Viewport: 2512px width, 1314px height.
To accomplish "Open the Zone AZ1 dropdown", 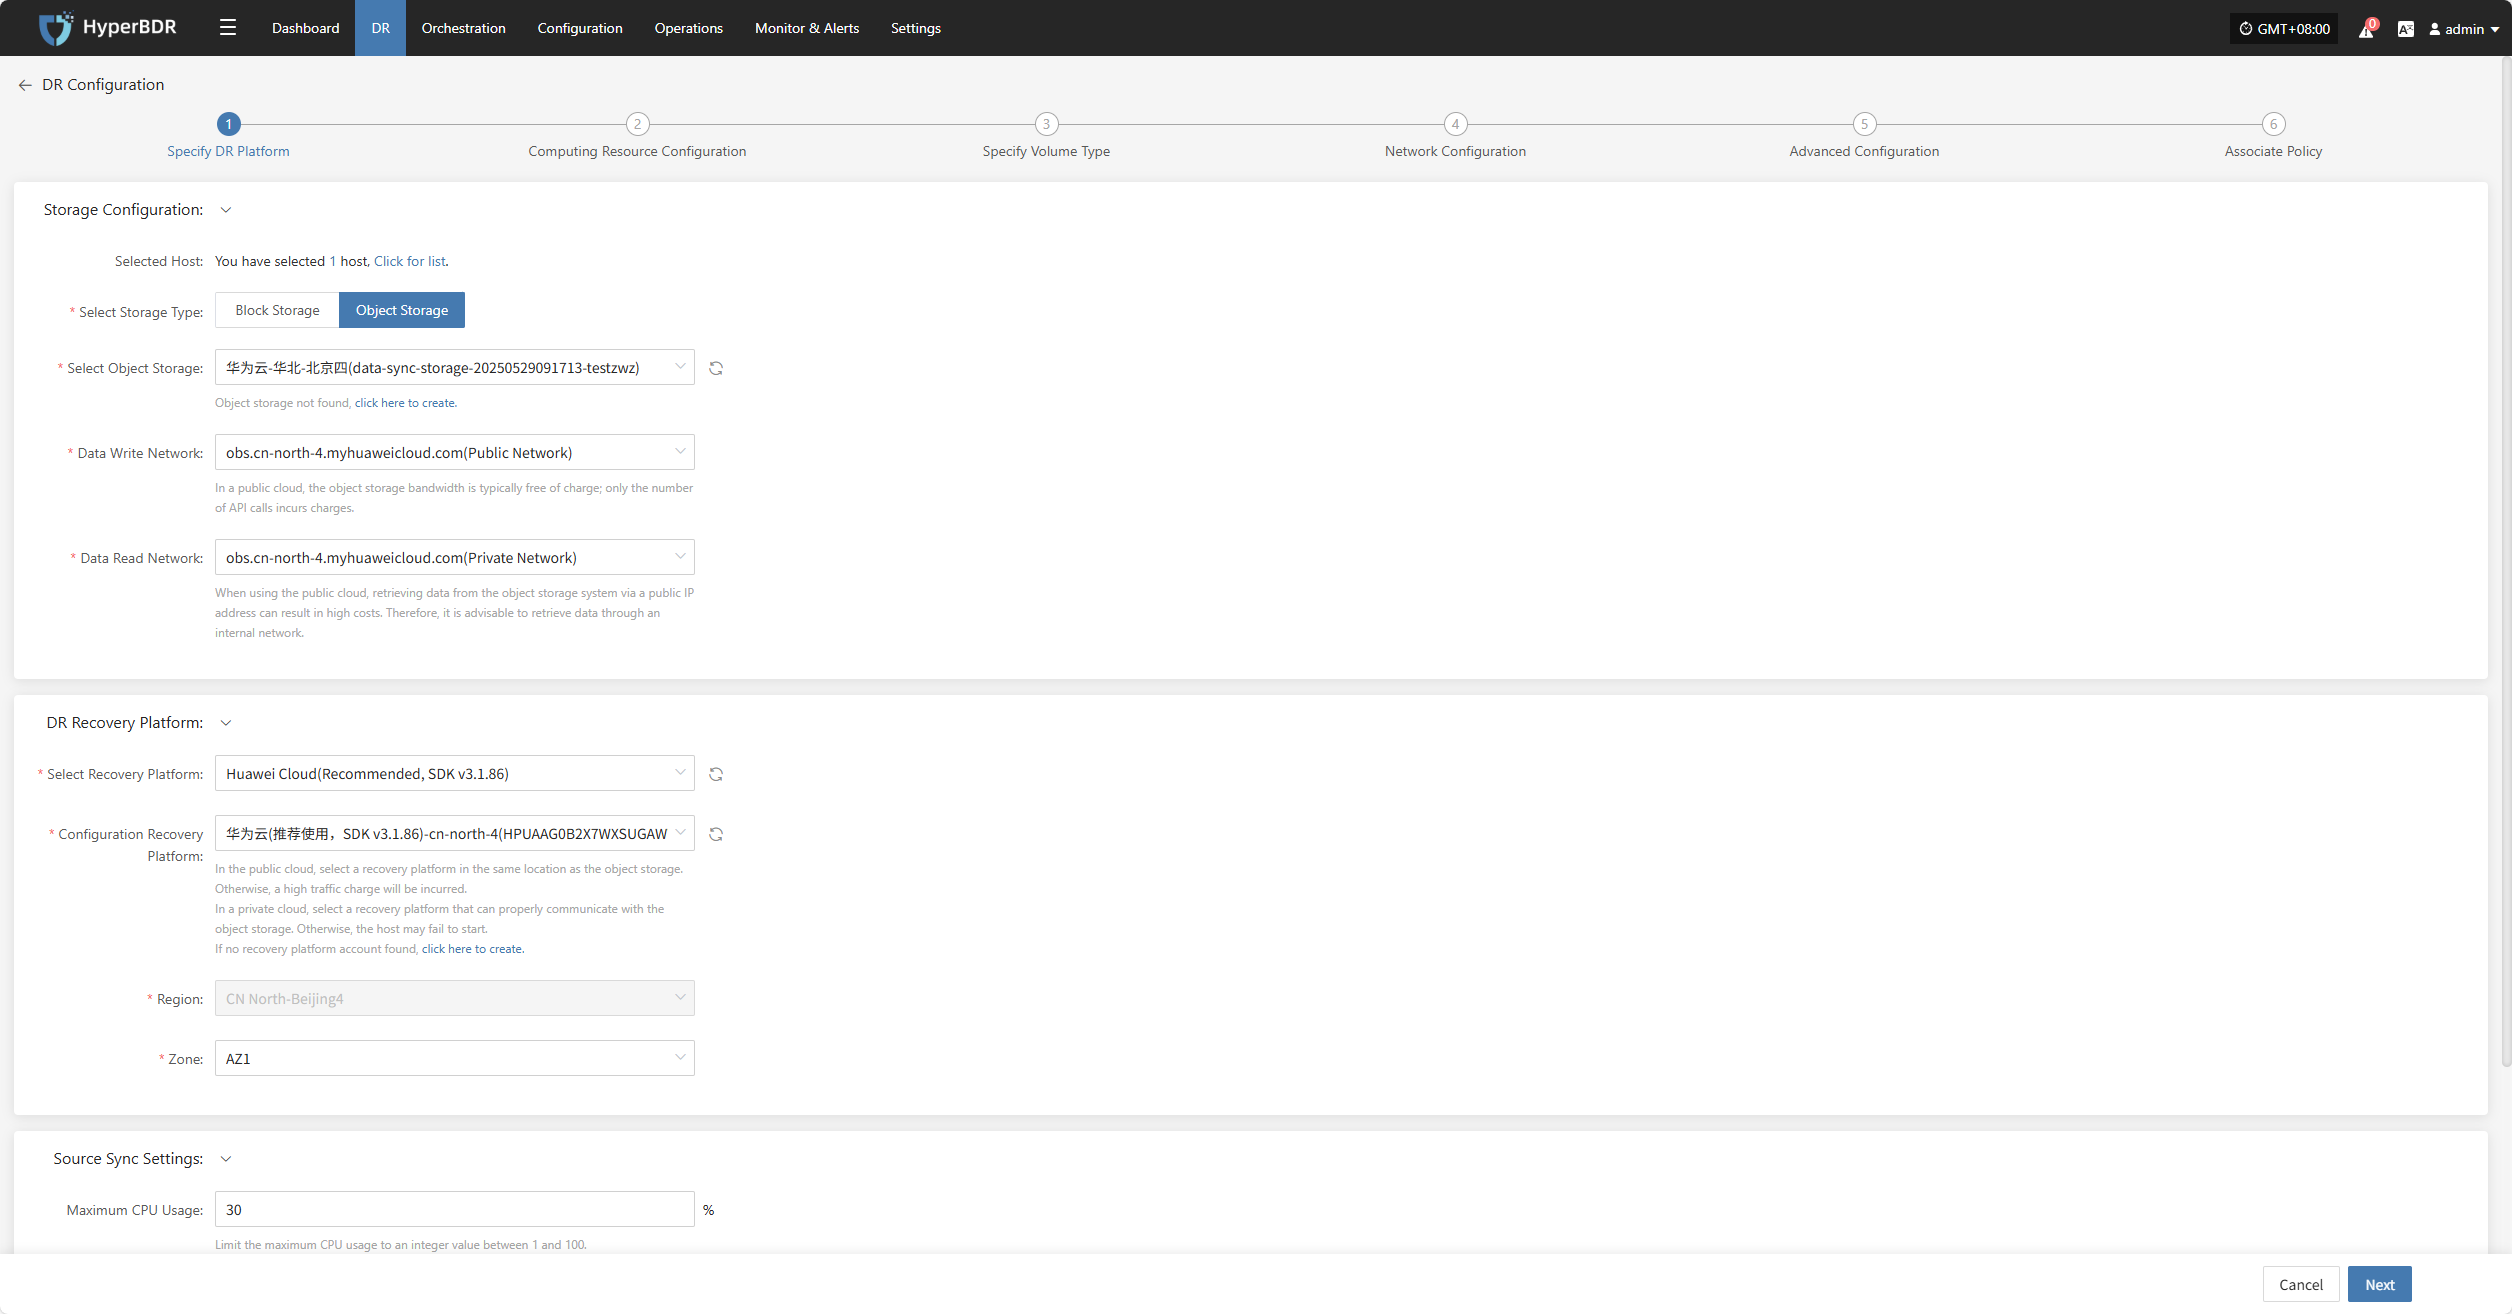I will [x=454, y=1059].
